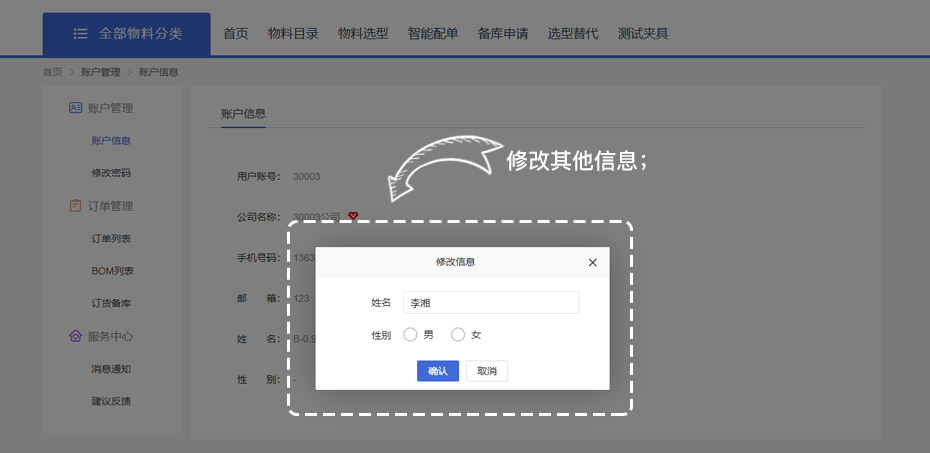Close the 修改信息 dialog with X
The image size is (930, 453).
tap(593, 262)
